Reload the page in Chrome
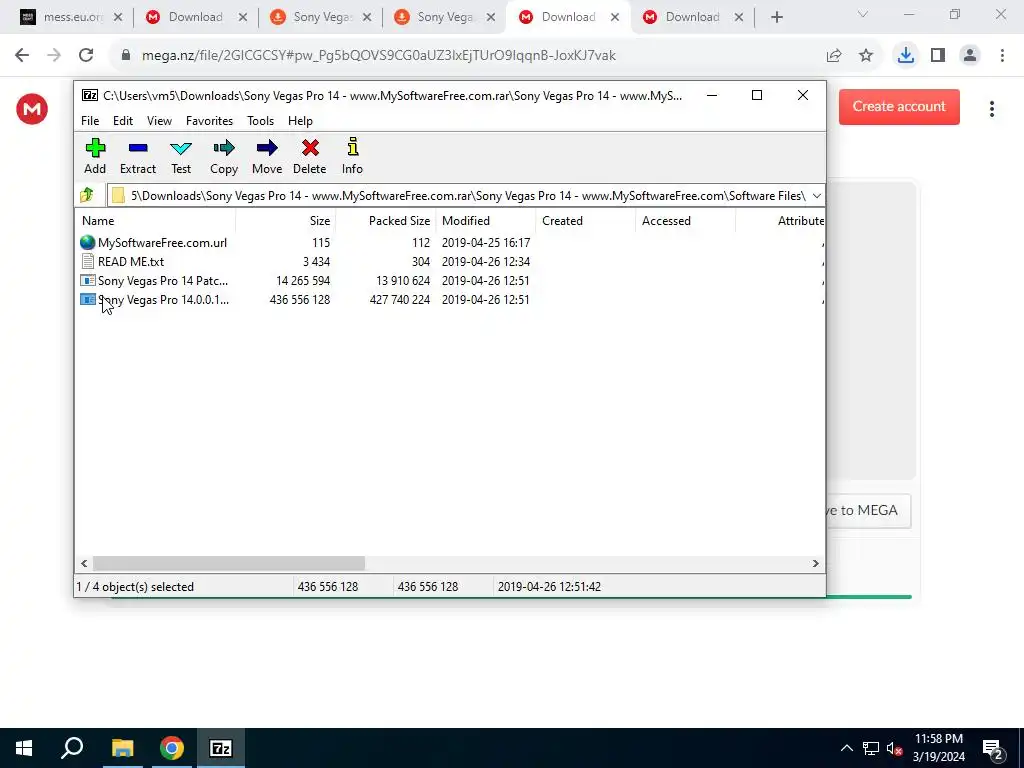Image resolution: width=1024 pixels, height=768 pixels. [86, 56]
